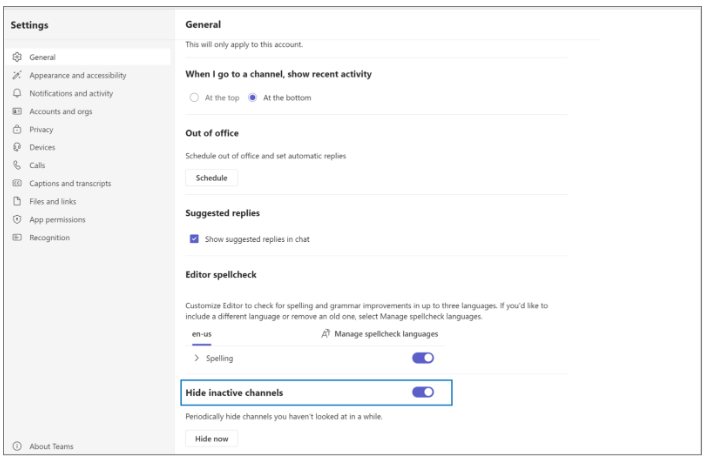The image size is (706, 462).
Task: Click the Accounts and orgs icon
Action: coord(16,112)
